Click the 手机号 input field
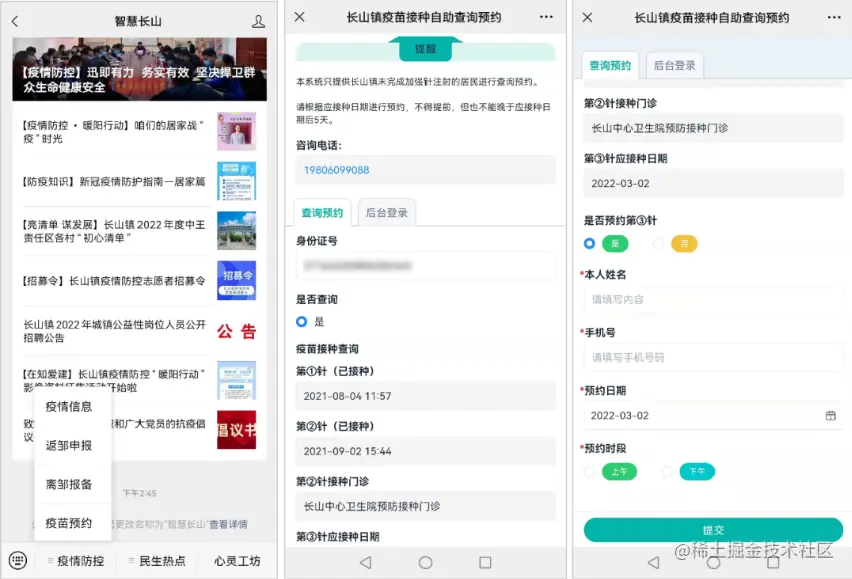This screenshot has height=579, width=852. [x=713, y=357]
